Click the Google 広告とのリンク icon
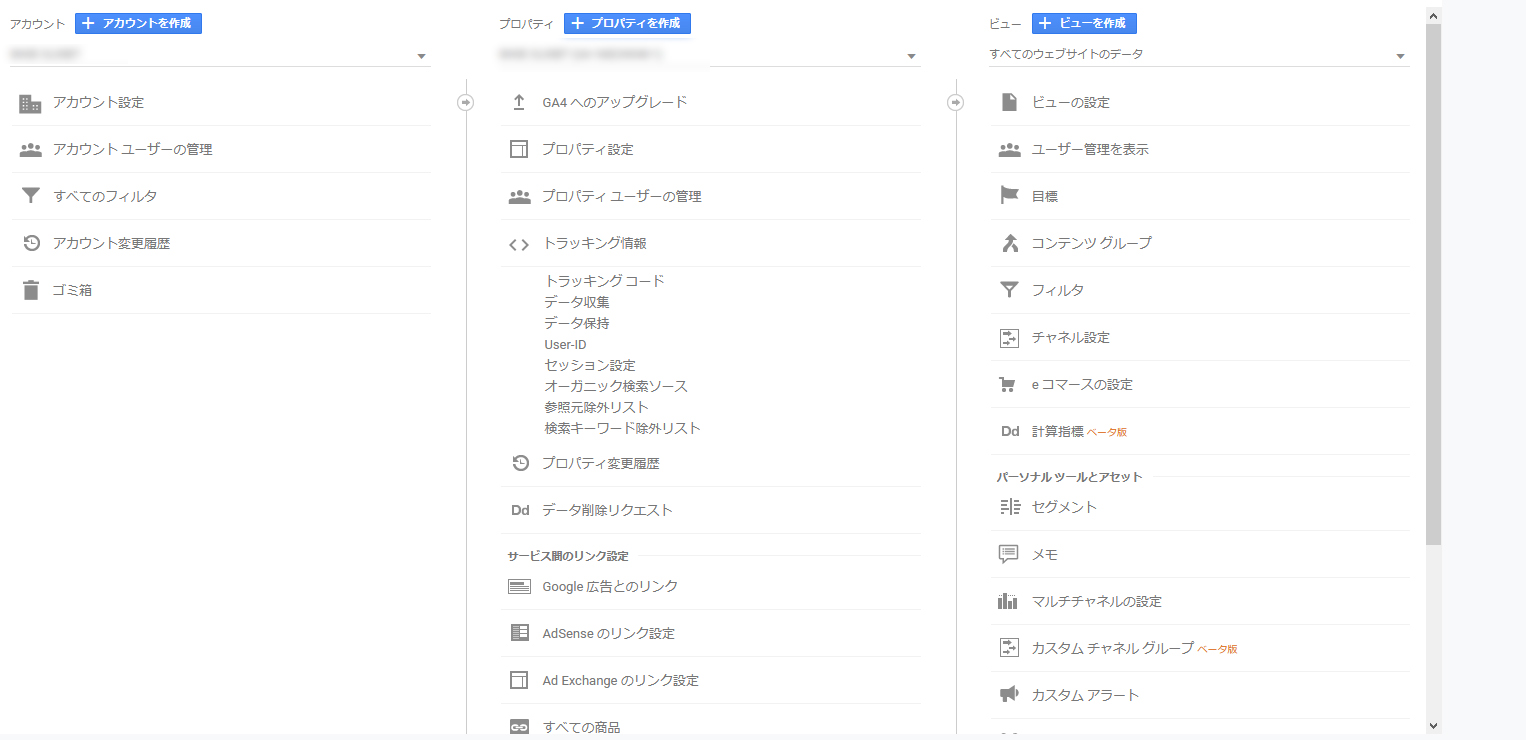This screenshot has width=1526, height=740. 519,587
